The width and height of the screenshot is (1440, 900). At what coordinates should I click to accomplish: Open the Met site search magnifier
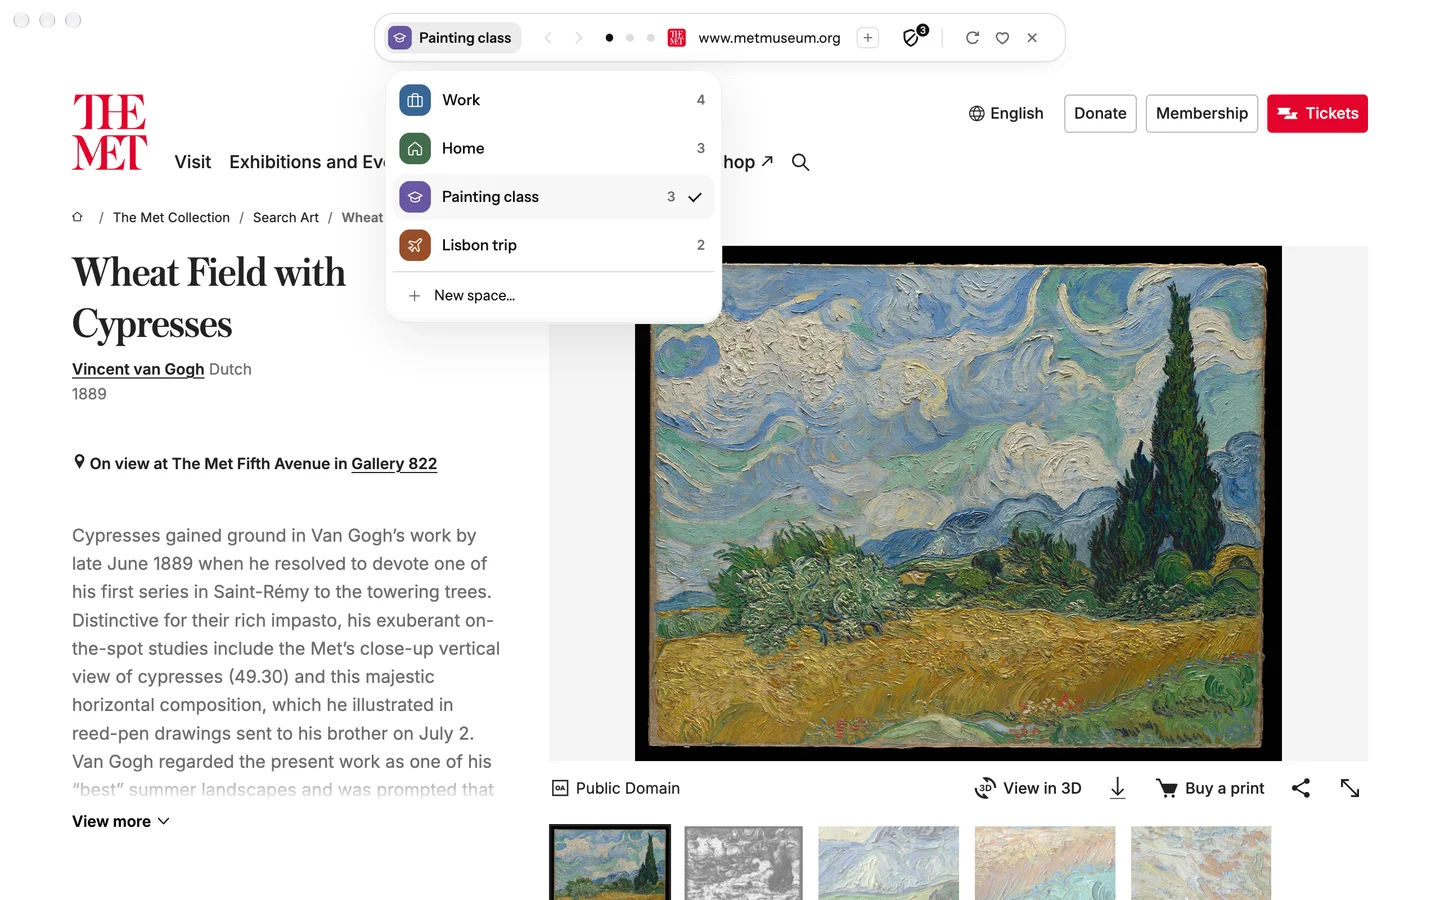click(x=800, y=162)
